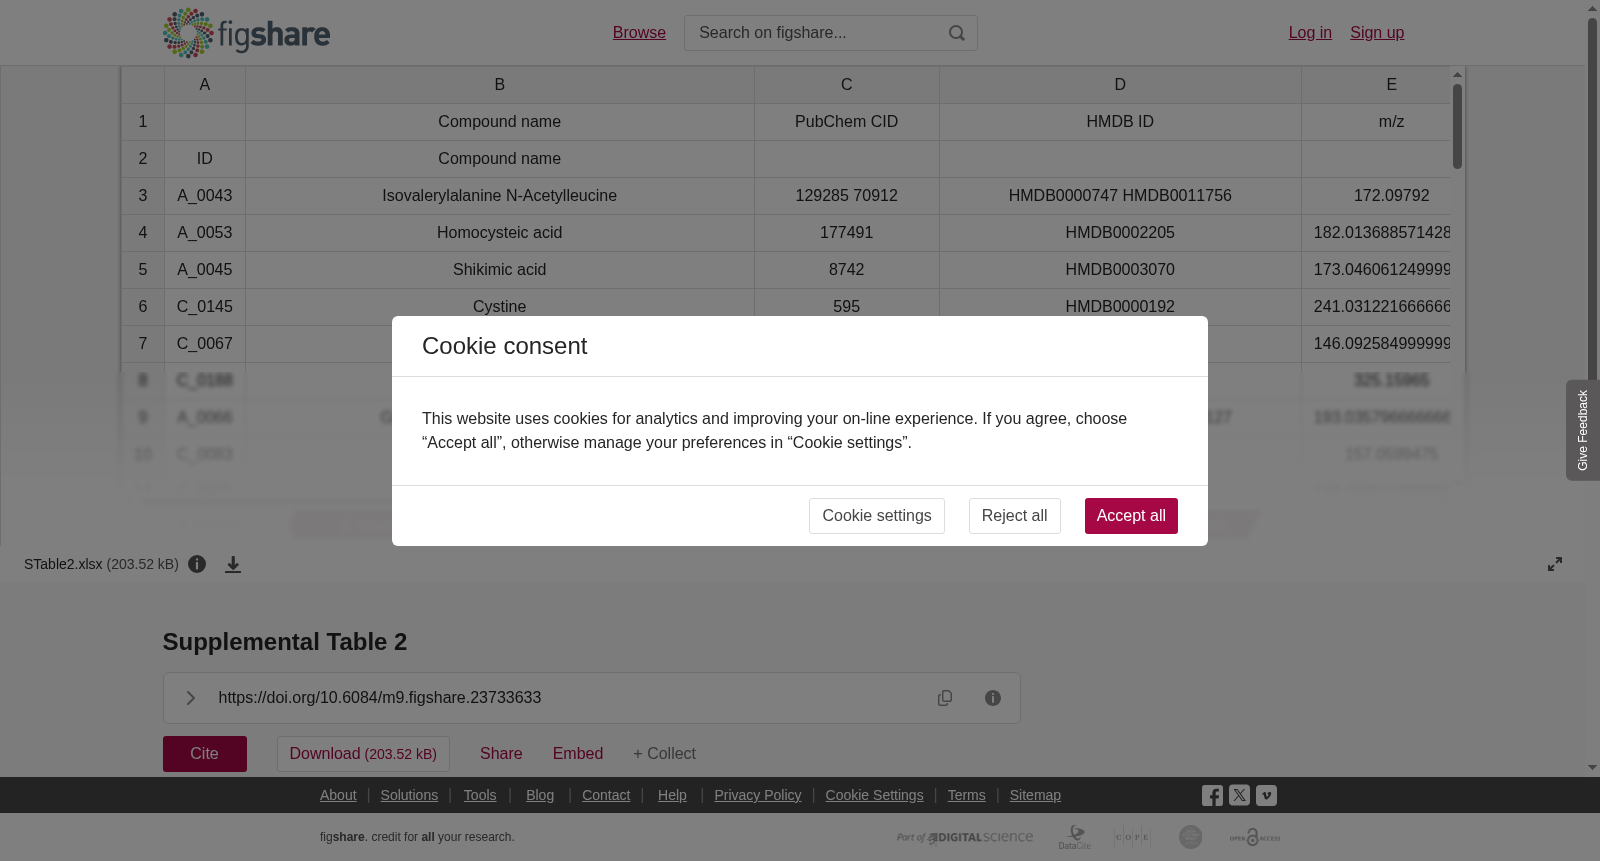This screenshot has width=1600, height=861.
Task: Reject all cookies
Action: tap(1014, 516)
